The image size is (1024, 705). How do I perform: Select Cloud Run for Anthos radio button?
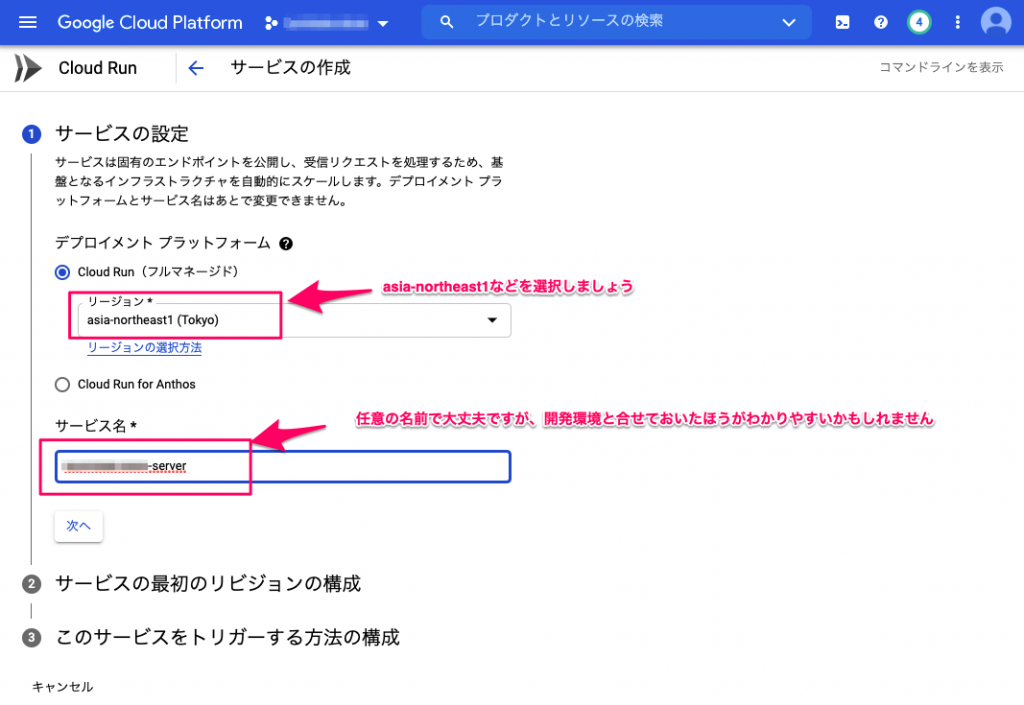coord(62,384)
